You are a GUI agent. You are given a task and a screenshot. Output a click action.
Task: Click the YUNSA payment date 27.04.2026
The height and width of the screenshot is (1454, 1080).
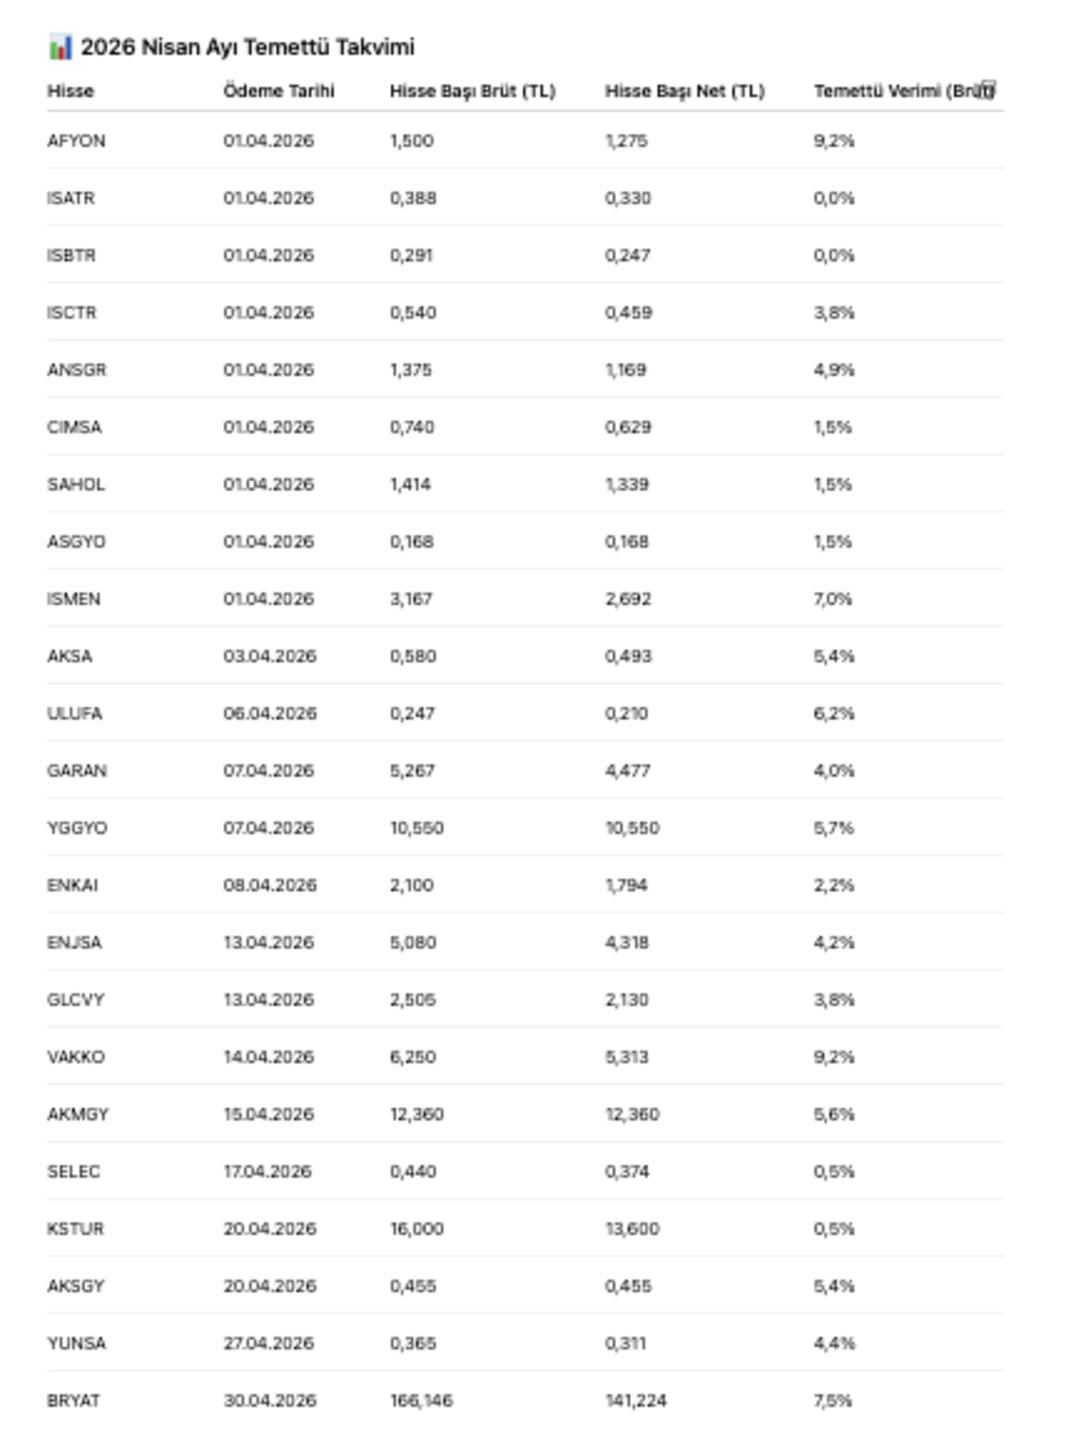coord(269,1343)
